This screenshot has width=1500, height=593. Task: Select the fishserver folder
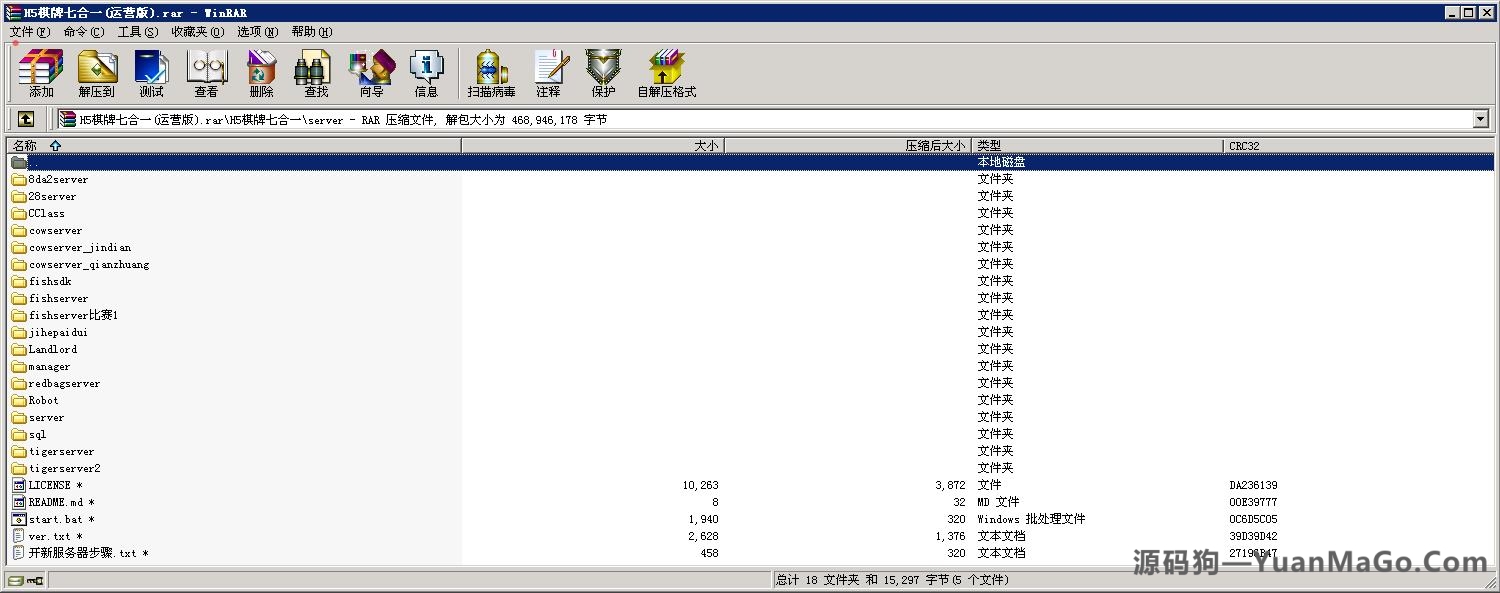[x=58, y=298]
